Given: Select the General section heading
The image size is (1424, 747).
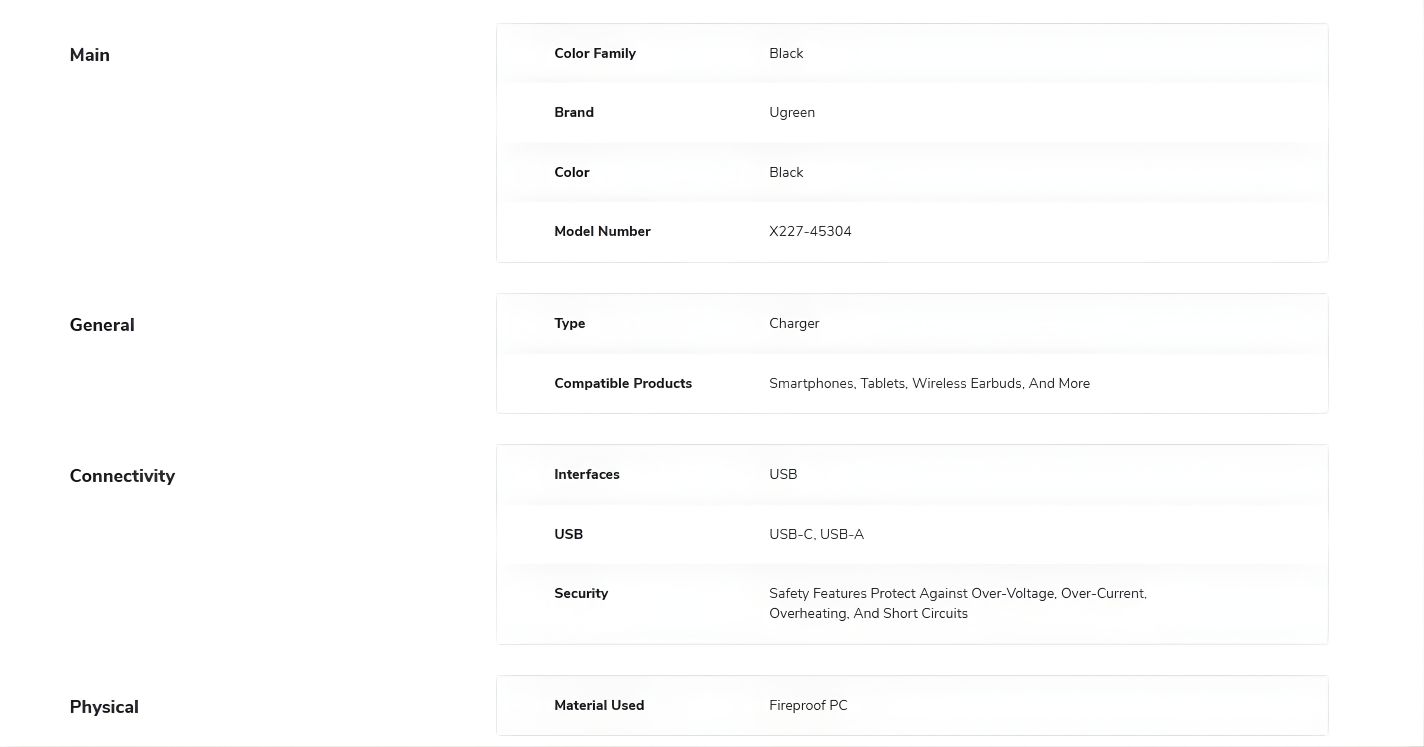Looking at the screenshot, I should tap(102, 325).
